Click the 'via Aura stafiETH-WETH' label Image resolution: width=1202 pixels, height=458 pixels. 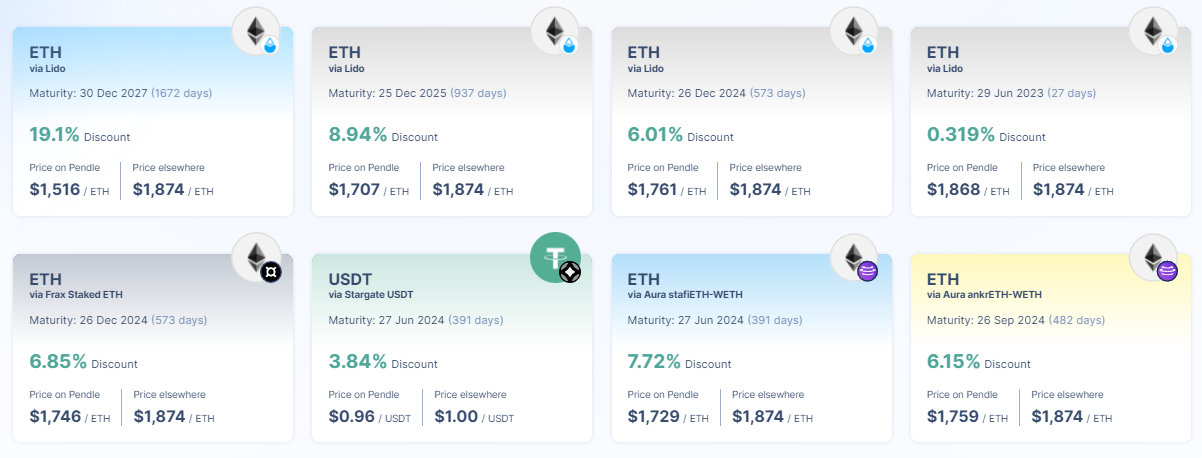coord(686,294)
